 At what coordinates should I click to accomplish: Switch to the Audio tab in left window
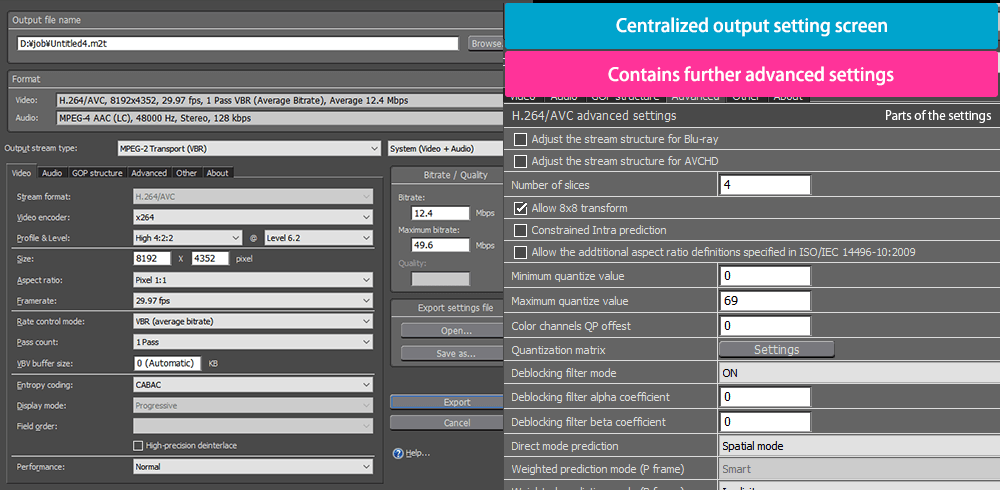pyautogui.click(x=52, y=173)
